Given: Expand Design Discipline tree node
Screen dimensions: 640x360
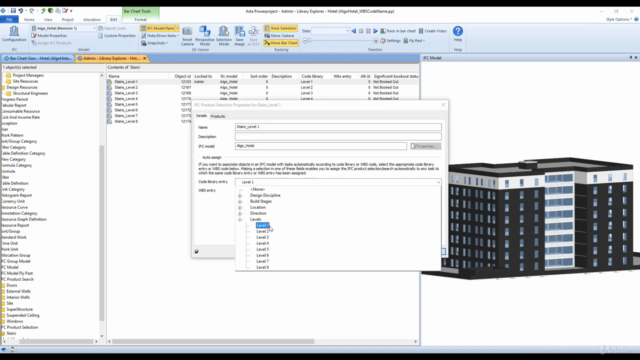Looking at the screenshot, I should tap(240, 196).
